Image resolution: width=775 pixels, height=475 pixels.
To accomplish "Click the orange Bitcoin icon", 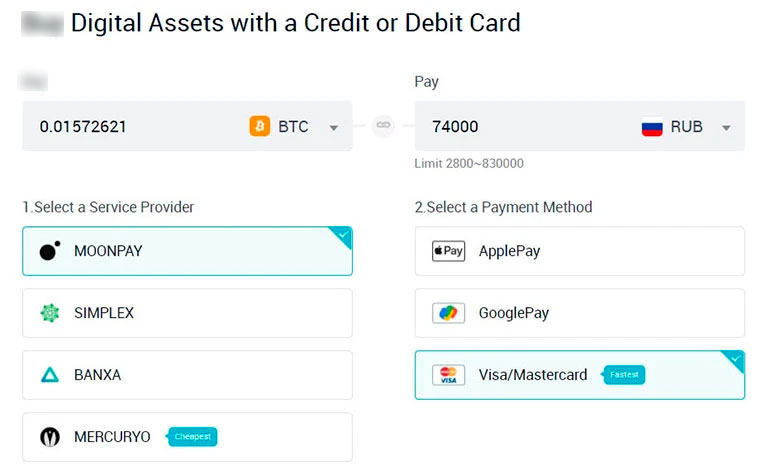I will (260, 127).
